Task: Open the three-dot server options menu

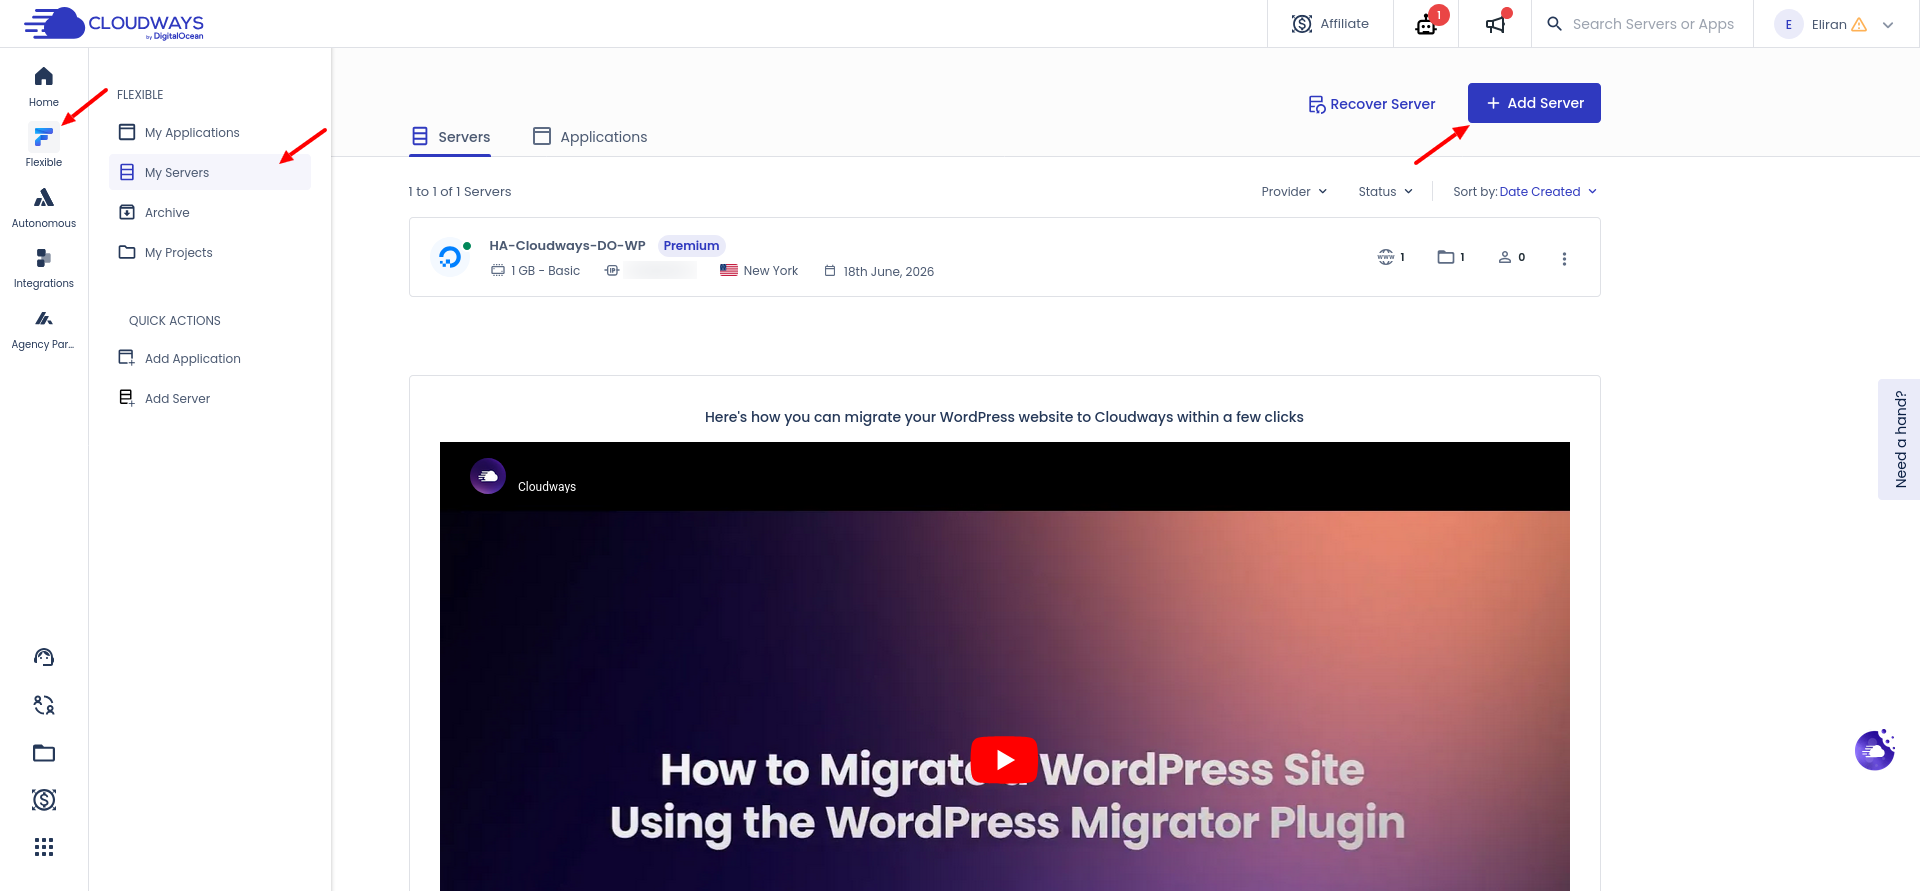Action: point(1564,259)
